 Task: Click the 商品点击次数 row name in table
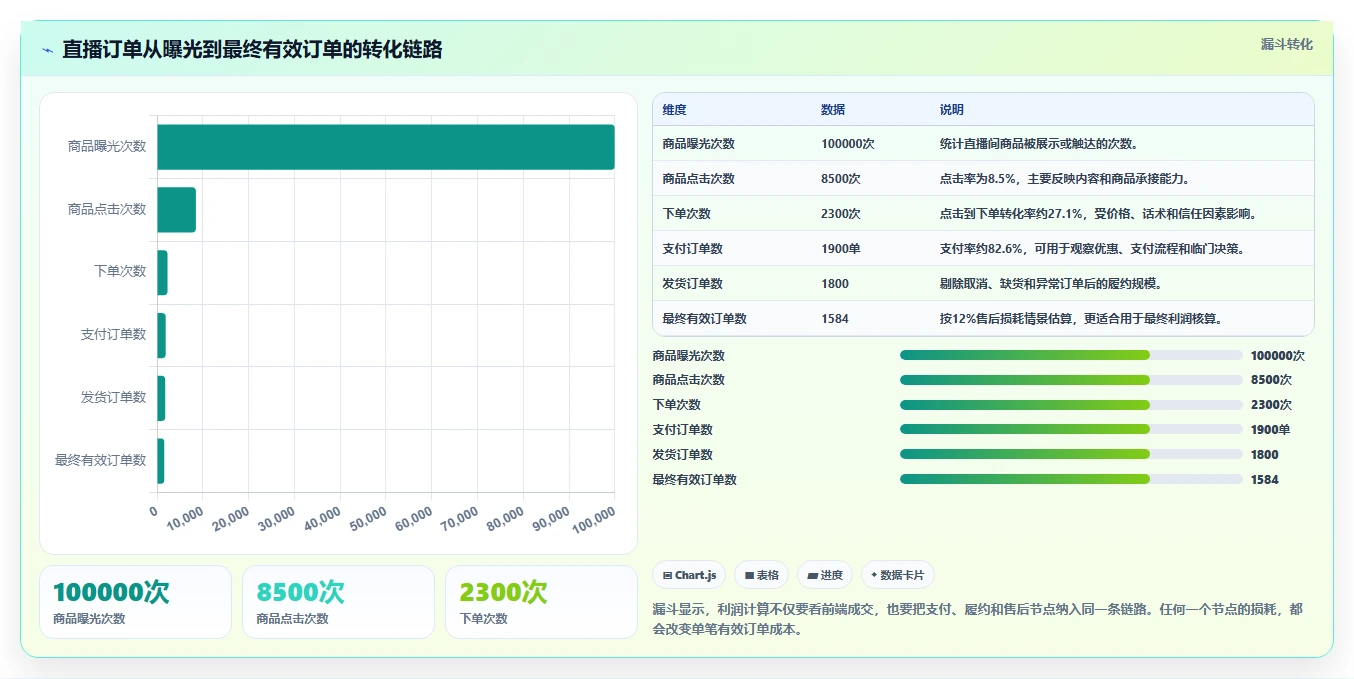click(698, 179)
